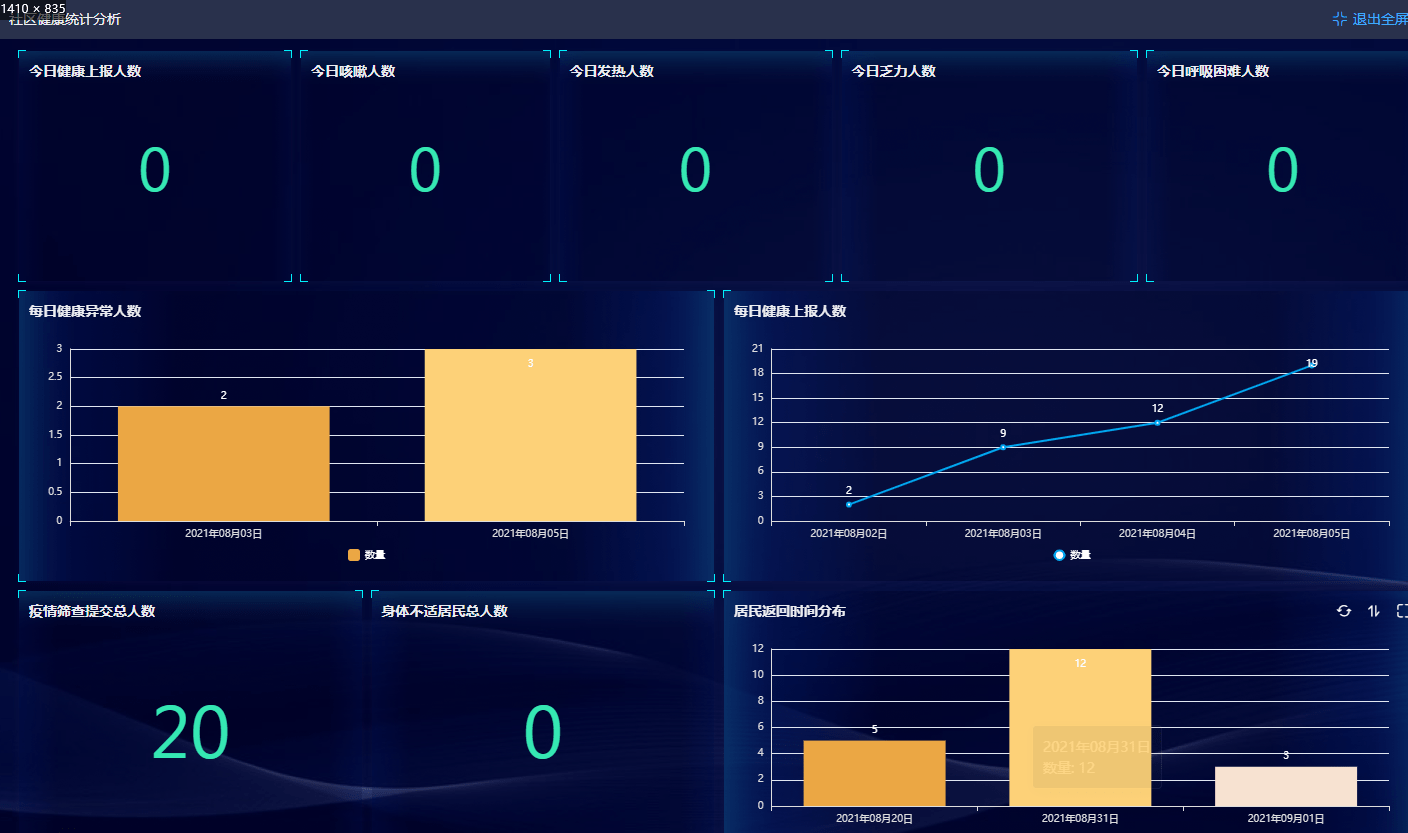Click the line point labeled 2

(849, 504)
